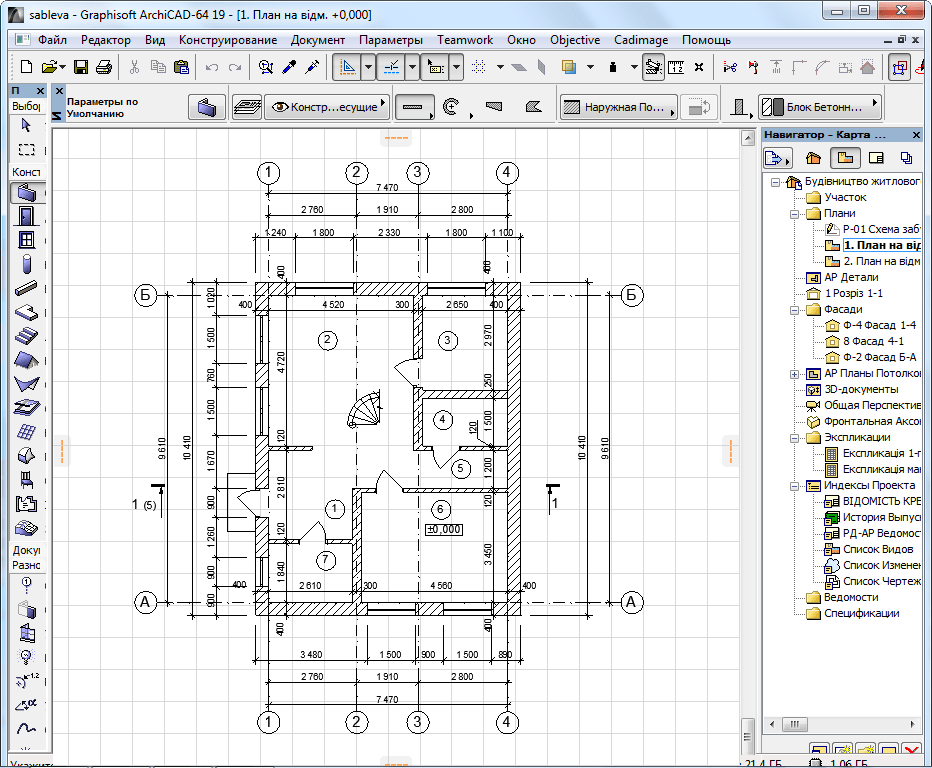Select the Beam tool in toolbox
The image size is (932, 768).
pyautogui.click(x=26, y=288)
